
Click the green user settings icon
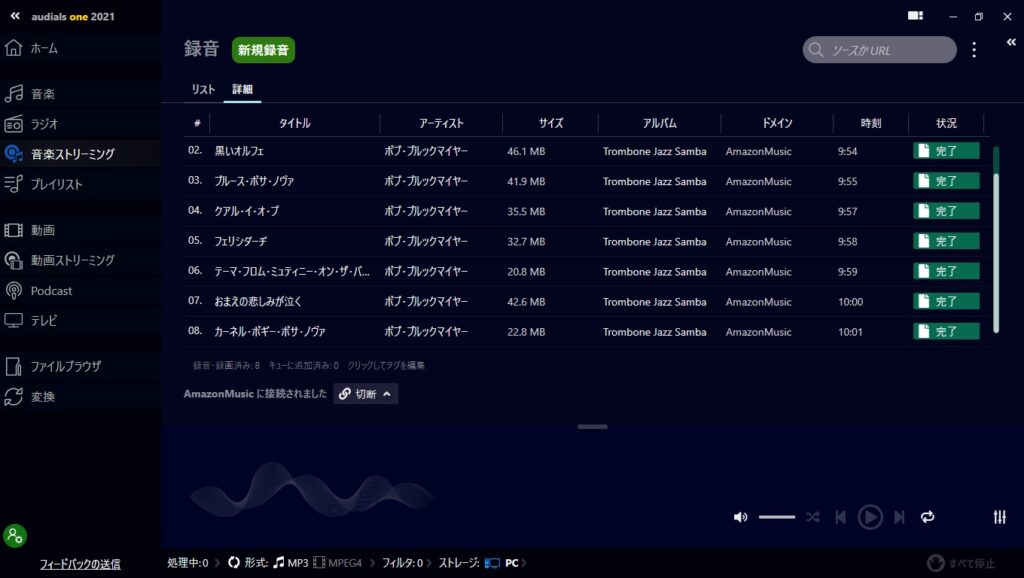pos(15,536)
